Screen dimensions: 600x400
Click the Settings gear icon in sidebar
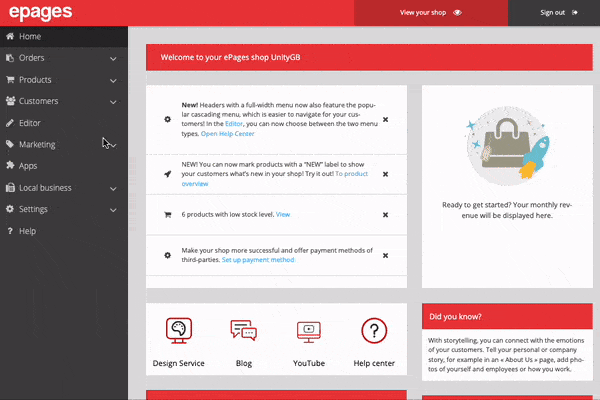pyautogui.click(x=10, y=209)
